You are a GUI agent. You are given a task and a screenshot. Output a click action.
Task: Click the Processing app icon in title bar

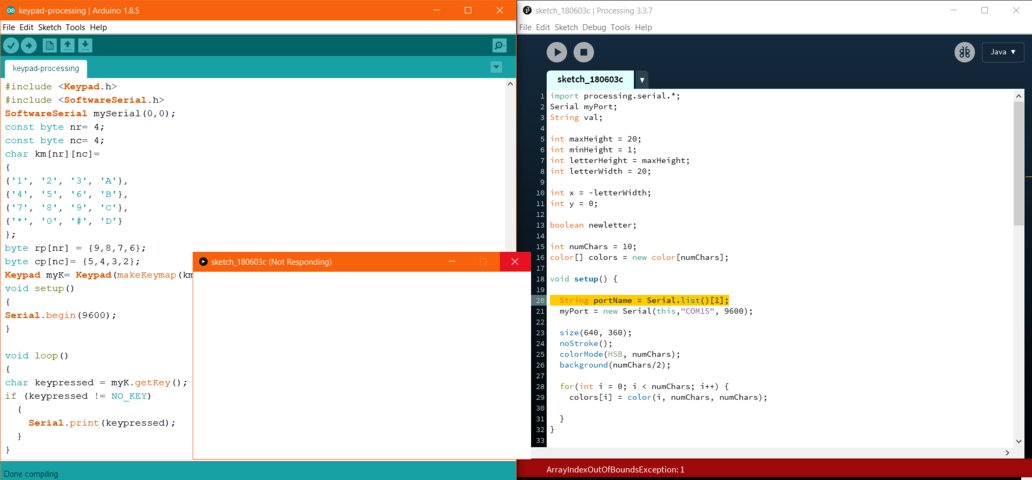coord(527,11)
